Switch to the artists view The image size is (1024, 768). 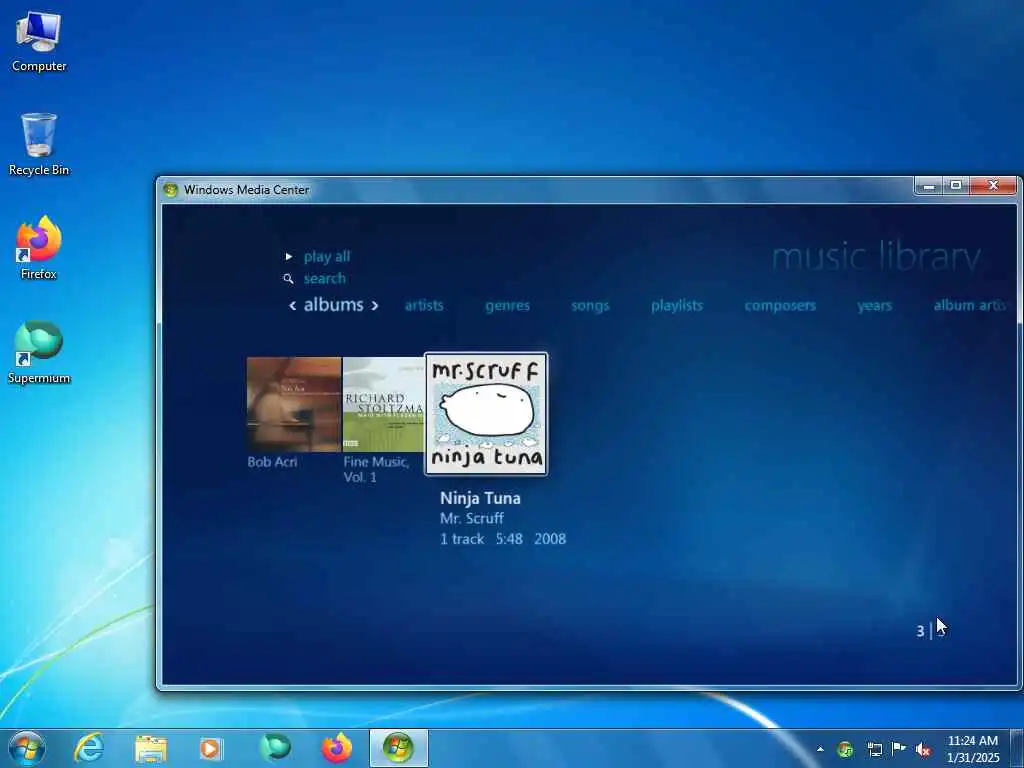coord(424,306)
